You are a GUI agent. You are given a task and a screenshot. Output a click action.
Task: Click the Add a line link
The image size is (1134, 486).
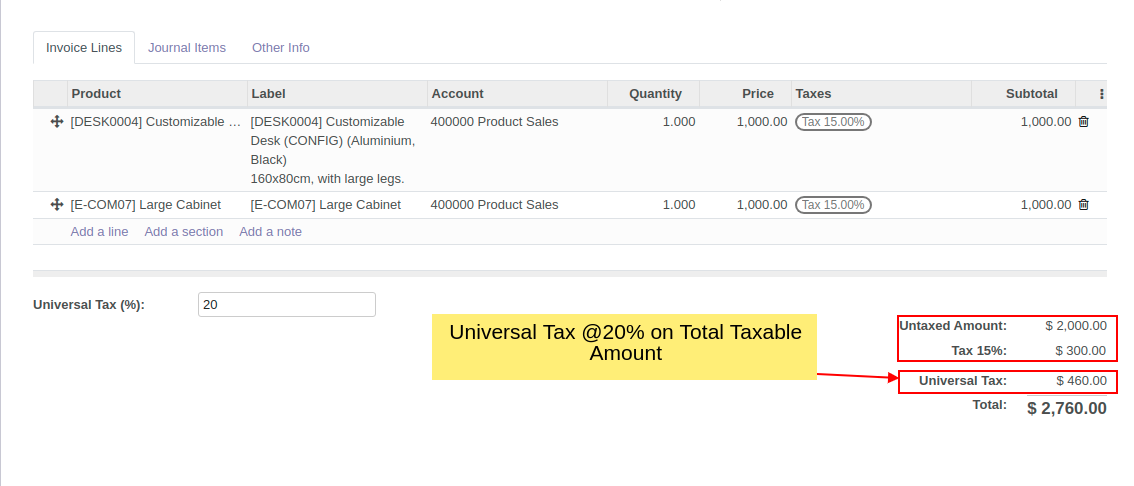[99, 232]
